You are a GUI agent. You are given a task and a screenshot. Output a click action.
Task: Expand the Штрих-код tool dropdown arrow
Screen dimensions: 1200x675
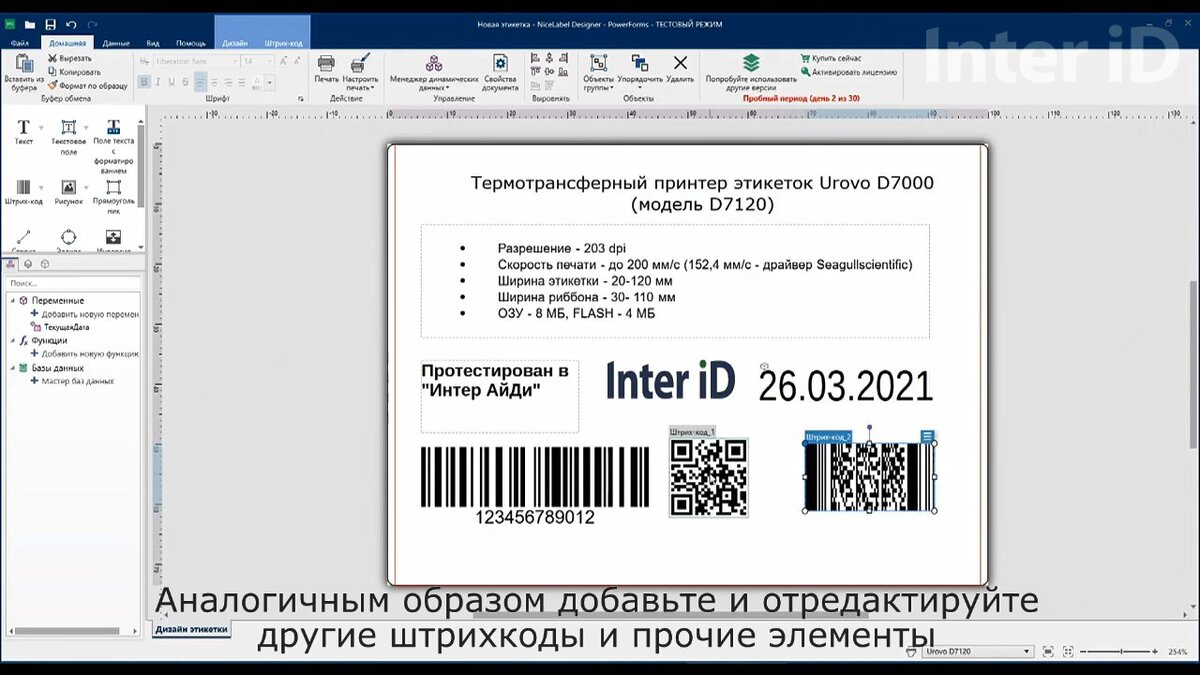(x=40, y=188)
